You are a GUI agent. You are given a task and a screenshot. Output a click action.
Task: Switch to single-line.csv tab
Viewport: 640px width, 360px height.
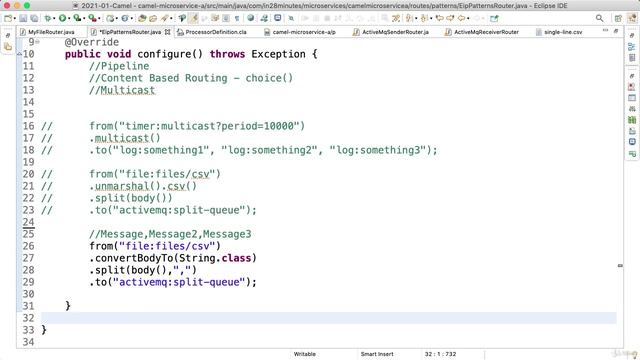559,32
